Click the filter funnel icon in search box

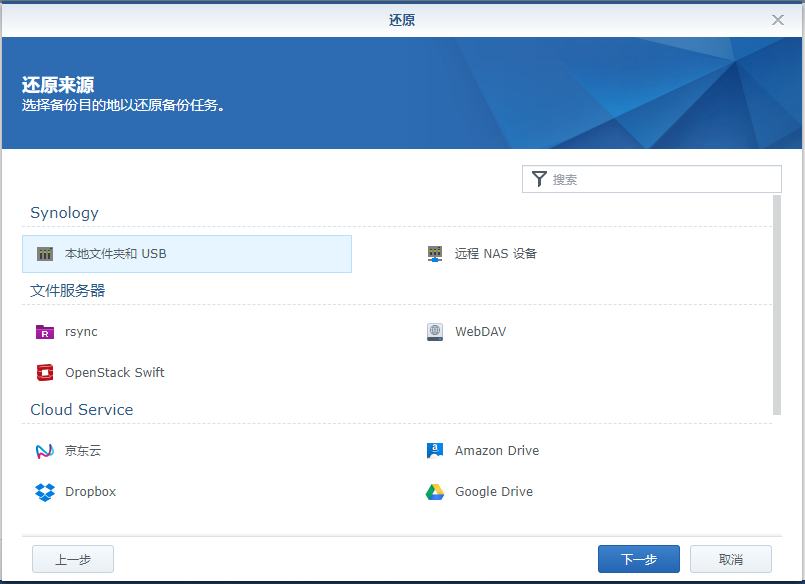[x=539, y=179]
